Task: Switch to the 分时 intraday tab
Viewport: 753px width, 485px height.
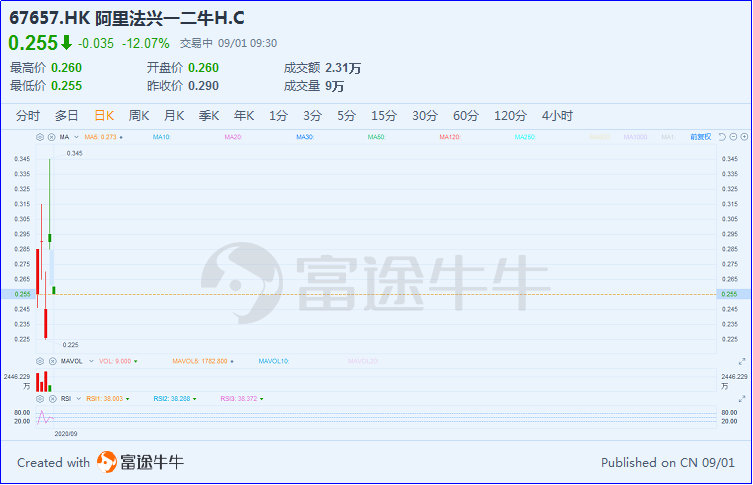Action: pyautogui.click(x=27, y=116)
